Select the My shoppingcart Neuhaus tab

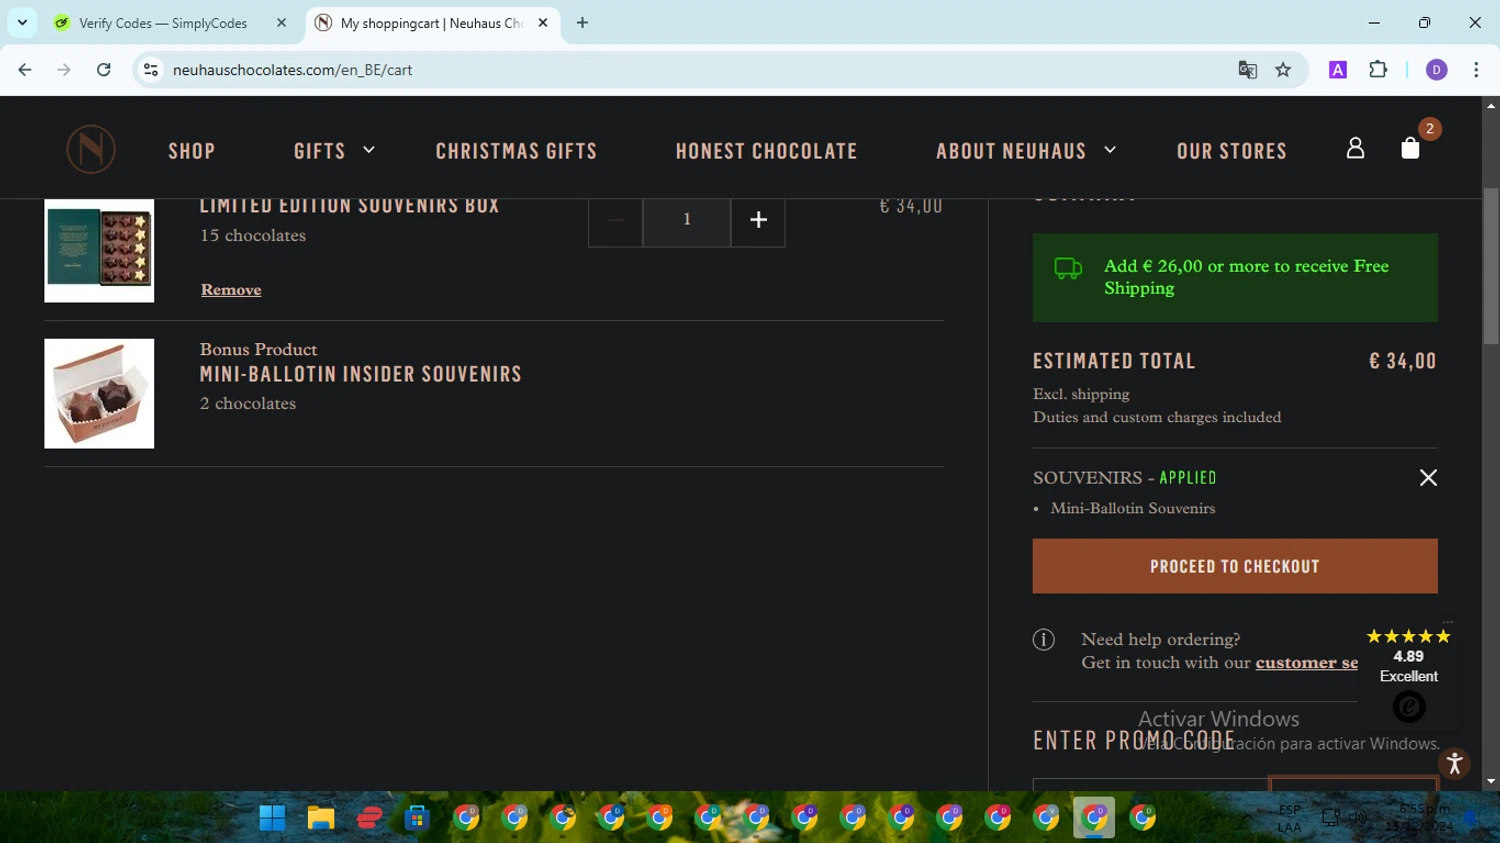[433, 23]
